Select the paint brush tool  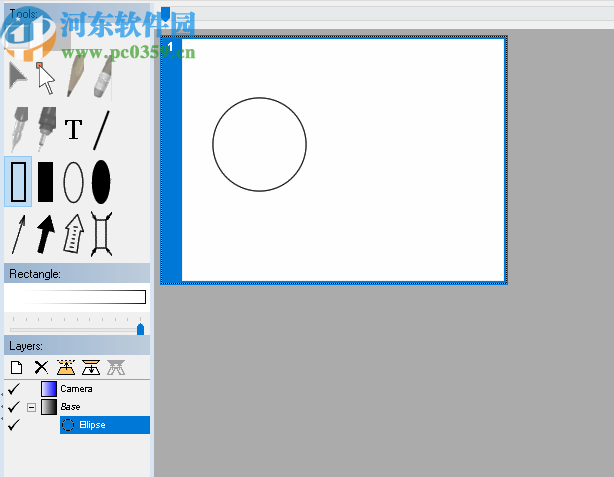coord(75,76)
